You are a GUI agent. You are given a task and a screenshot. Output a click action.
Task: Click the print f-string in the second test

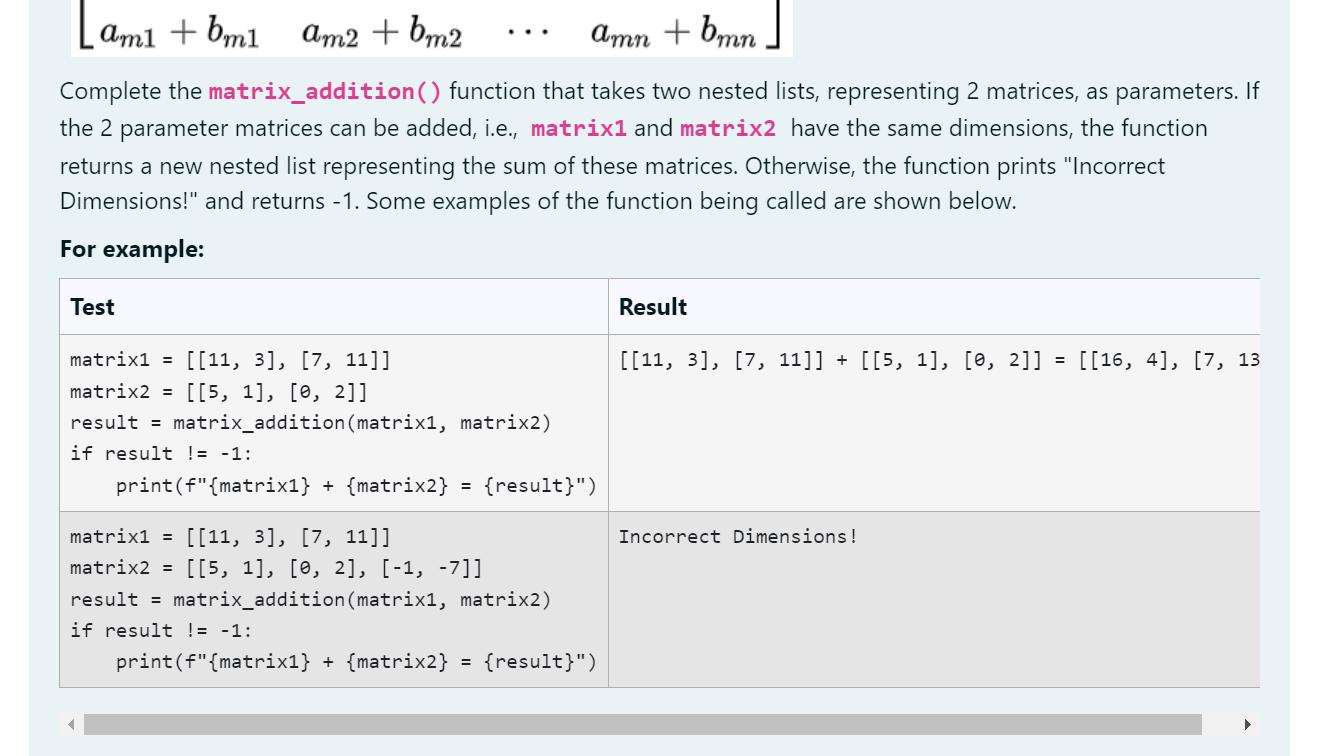(355, 661)
